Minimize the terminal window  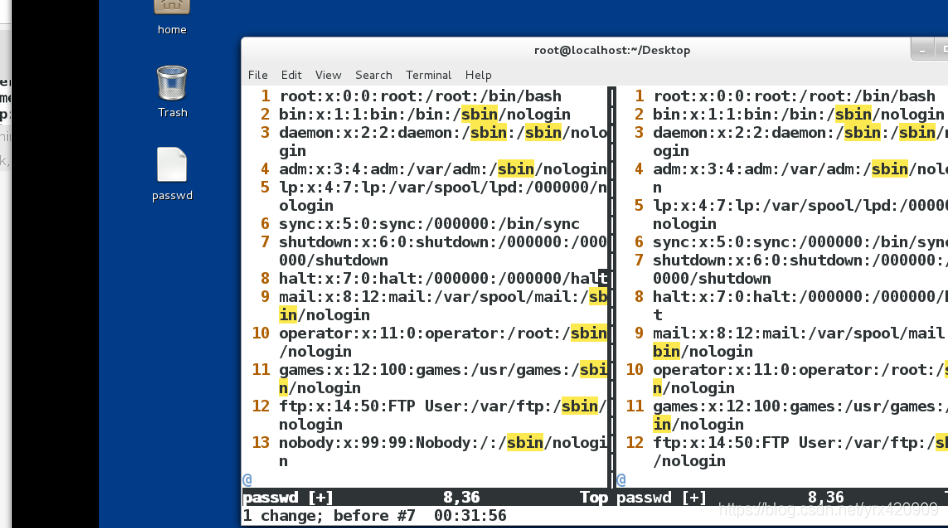(922, 51)
